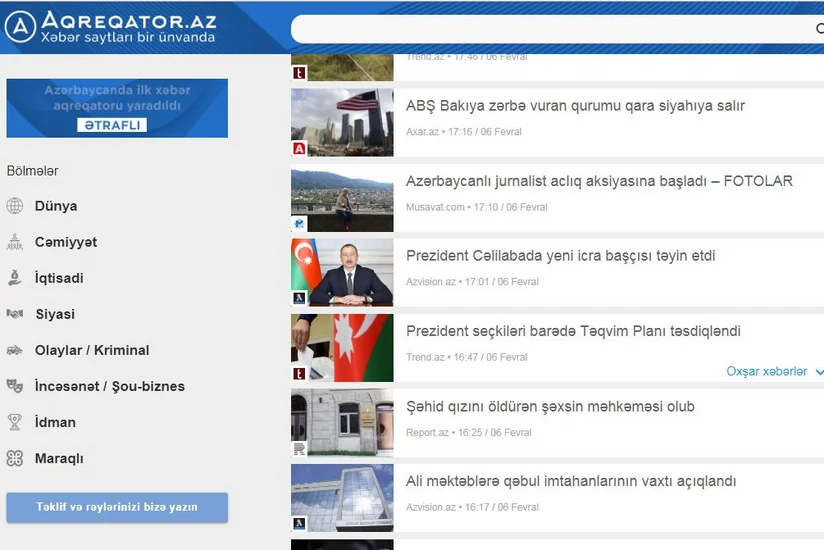Open article ABŞ Bakıya zərbə vuran qurumu
824x550 pixels.
(575, 106)
